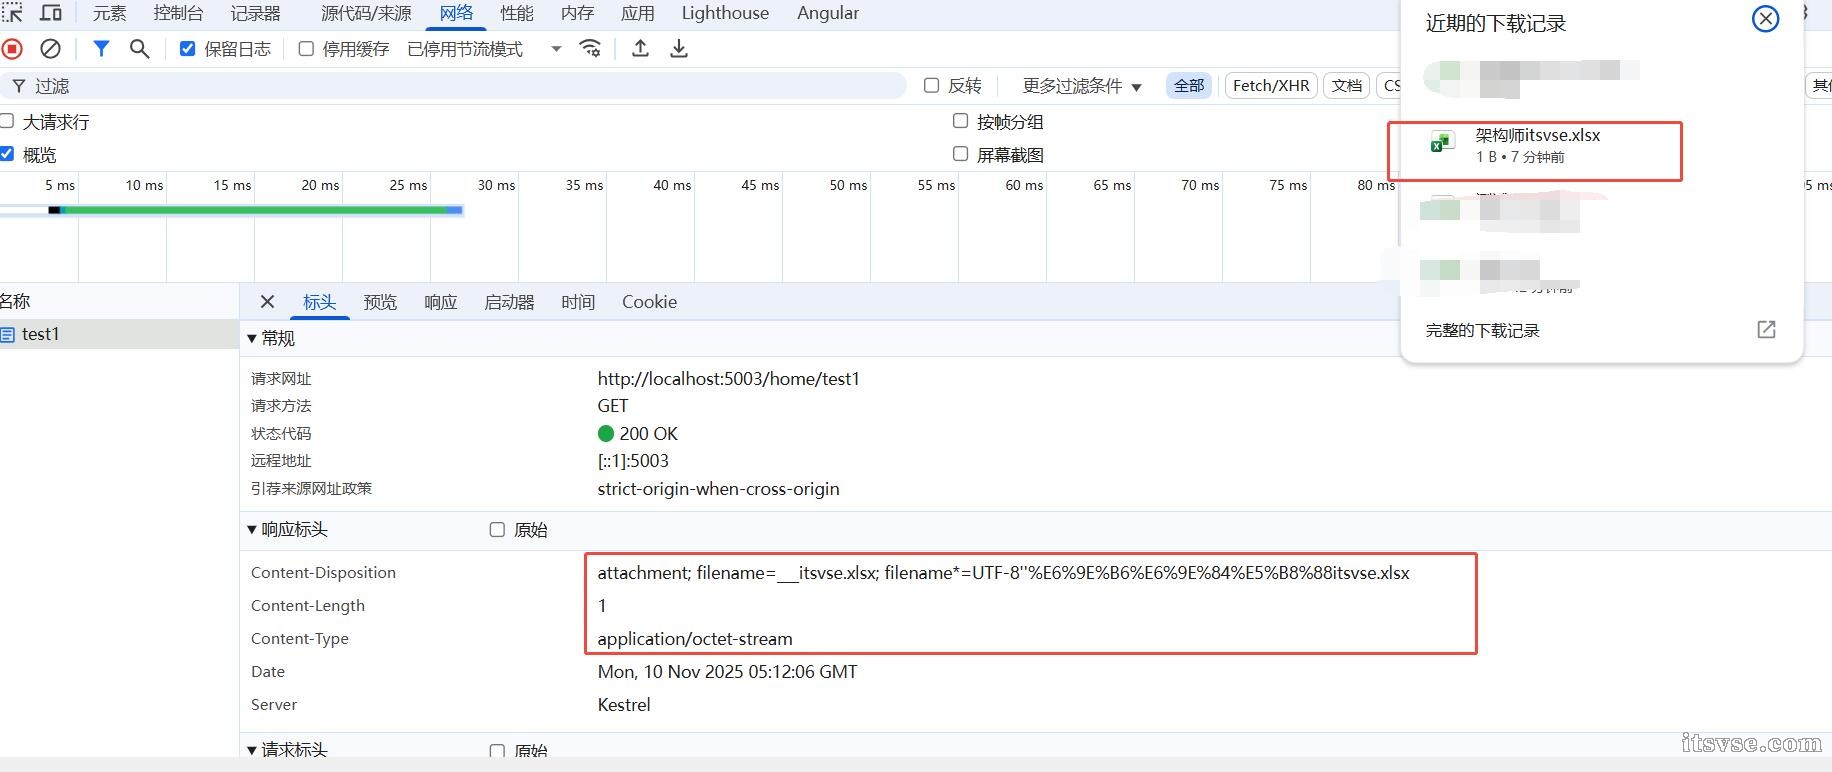Filter requests by Fetch/XHR

[x=1271, y=86]
